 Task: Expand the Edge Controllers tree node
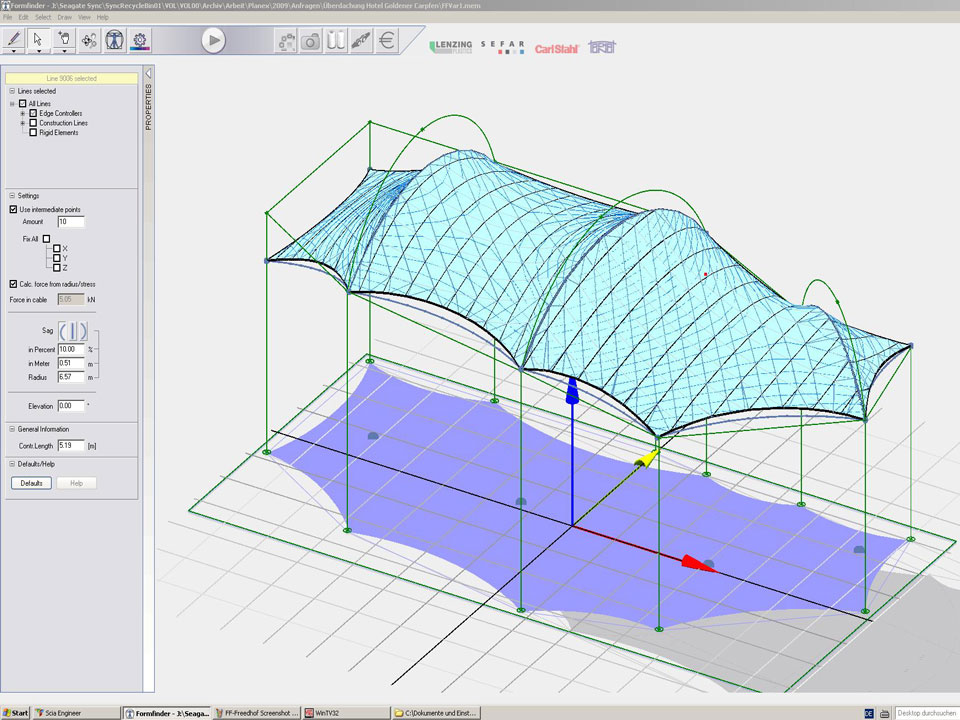pyautogui.click(x=22, y=114)
